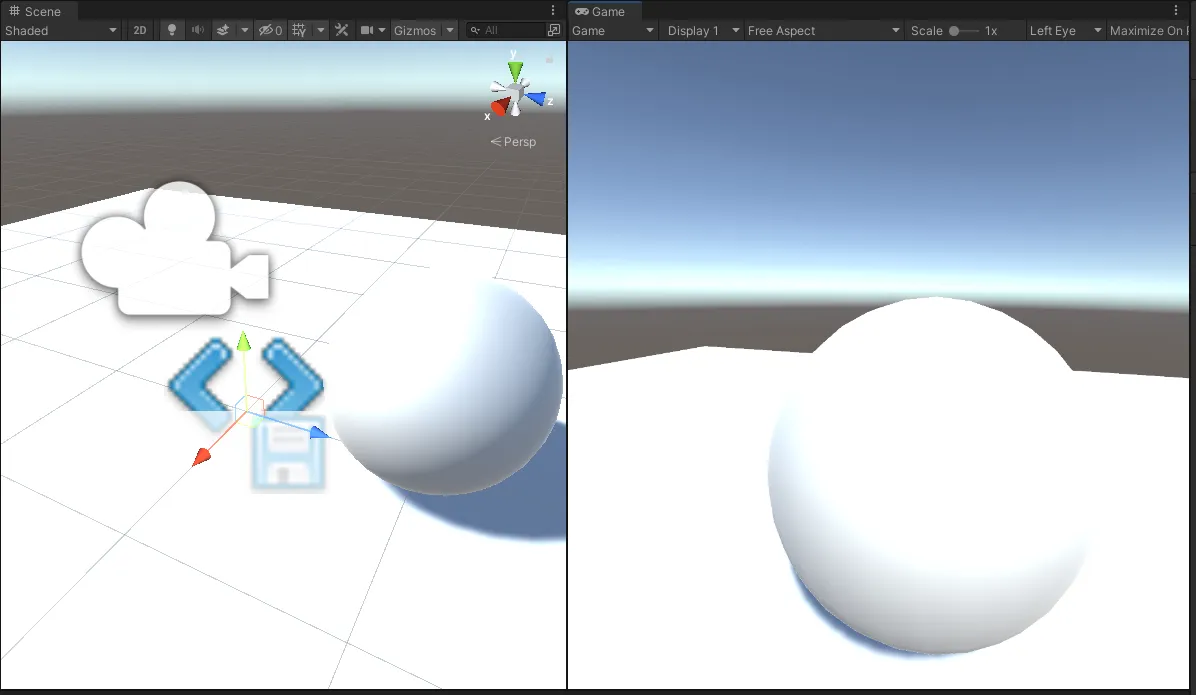The height and width of the screenshot is (695, 1196).
Task: Expand the Free Aspect ratio dropdown
Action: point(824,30)
